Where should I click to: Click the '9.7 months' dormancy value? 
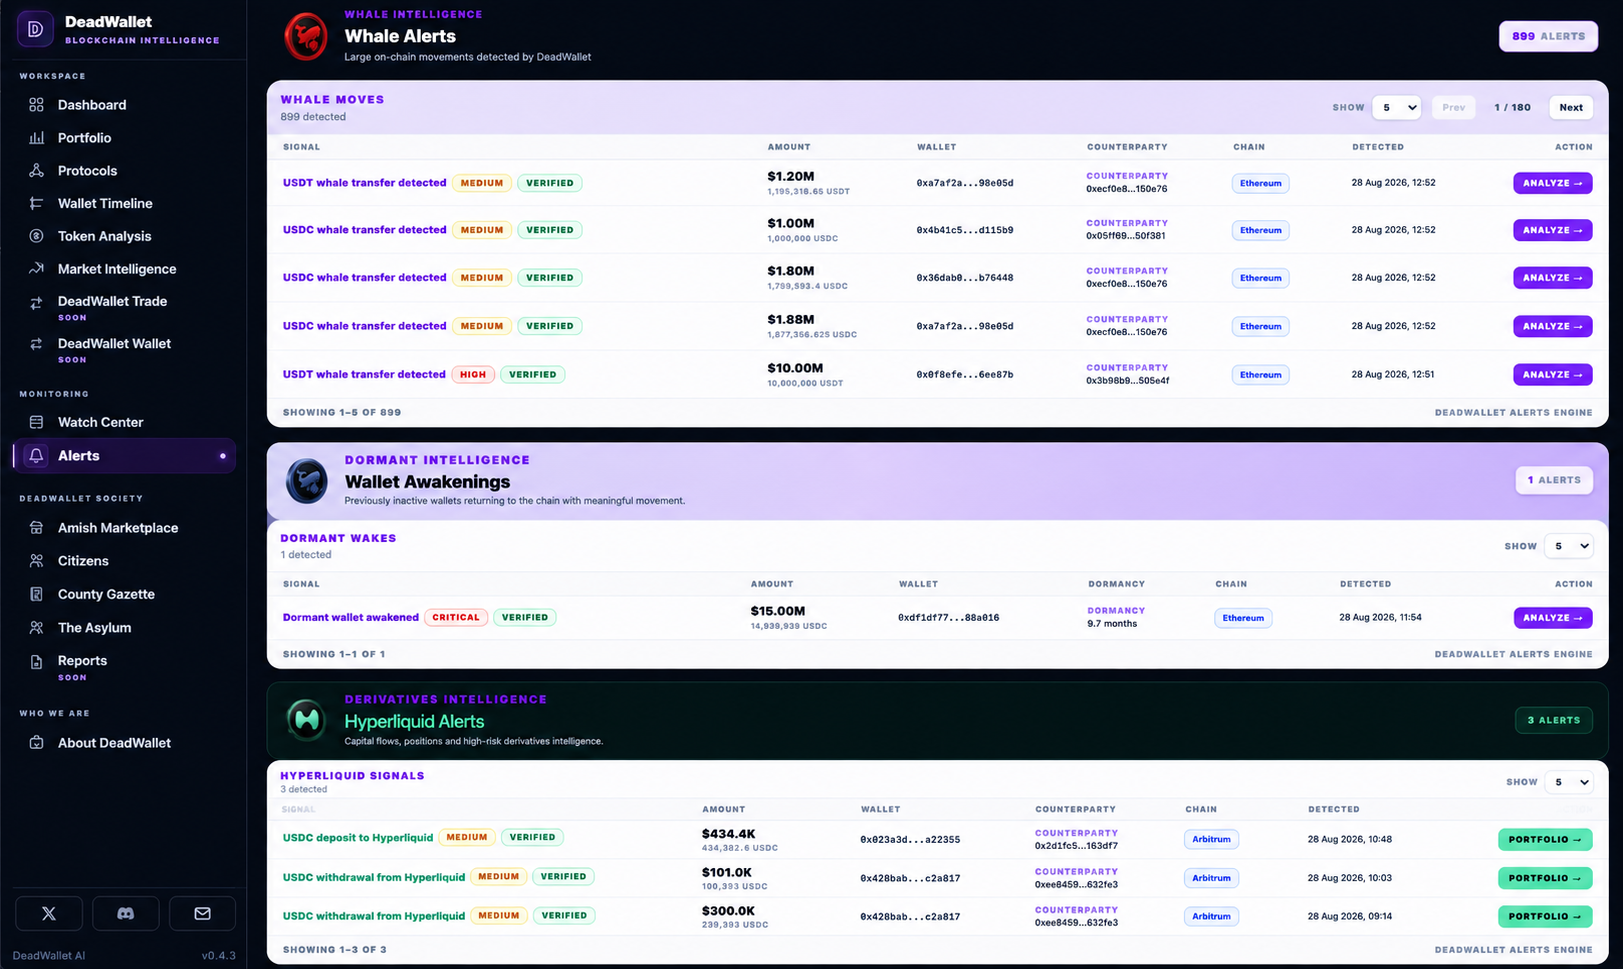[x=1112, y=624]
